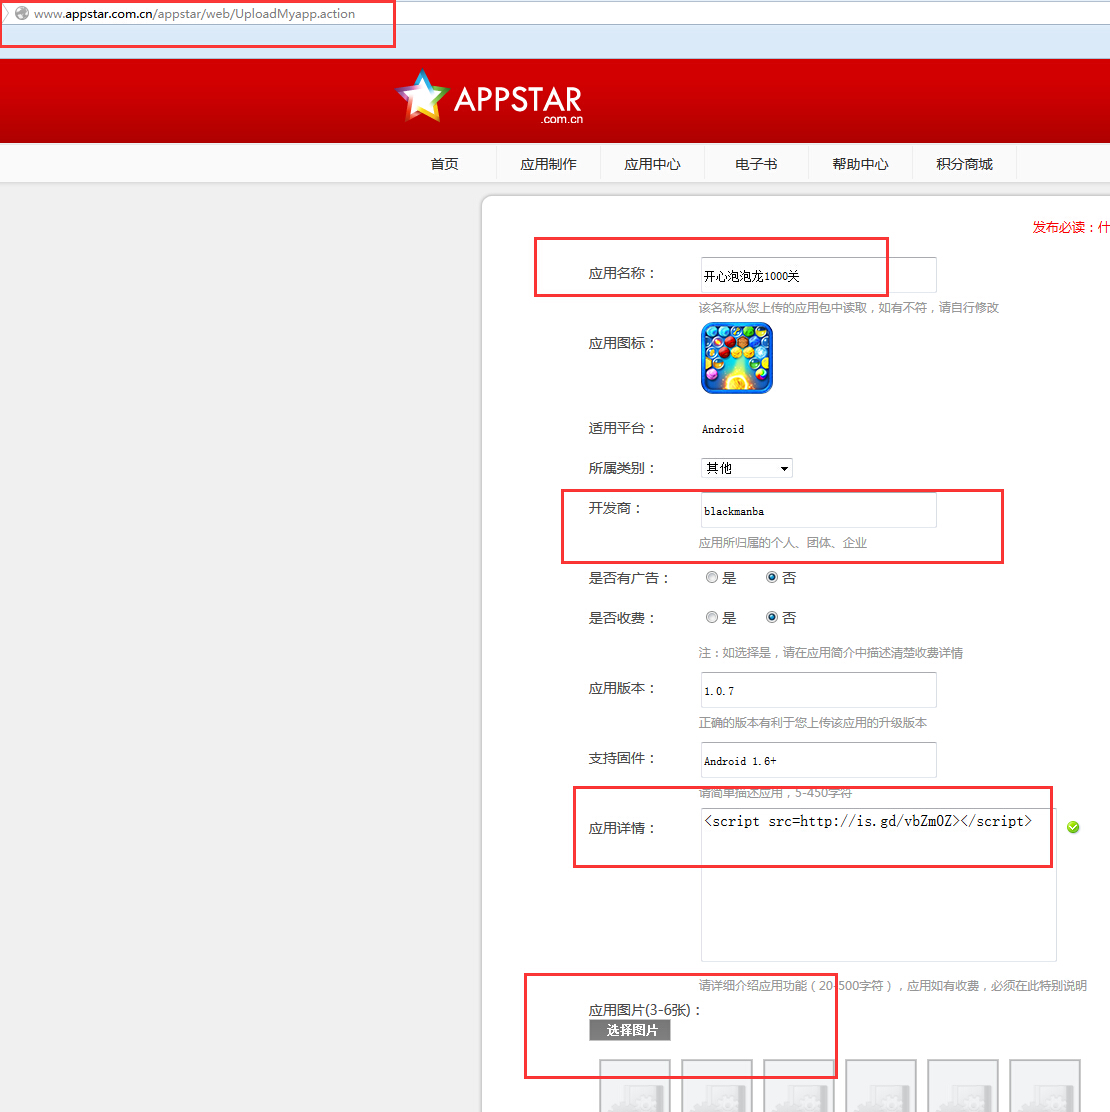Select 是 for 是否收费

point(711,617)
